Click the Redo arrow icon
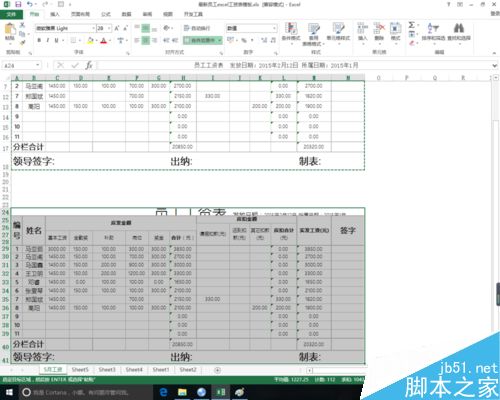 pos(45,5)
